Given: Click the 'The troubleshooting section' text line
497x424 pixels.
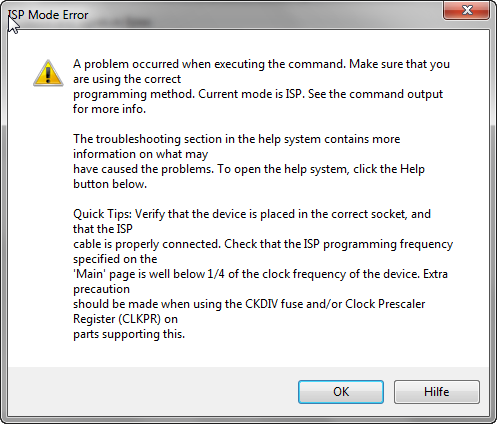Looking at the screenshot, I should tap(237, 139).
